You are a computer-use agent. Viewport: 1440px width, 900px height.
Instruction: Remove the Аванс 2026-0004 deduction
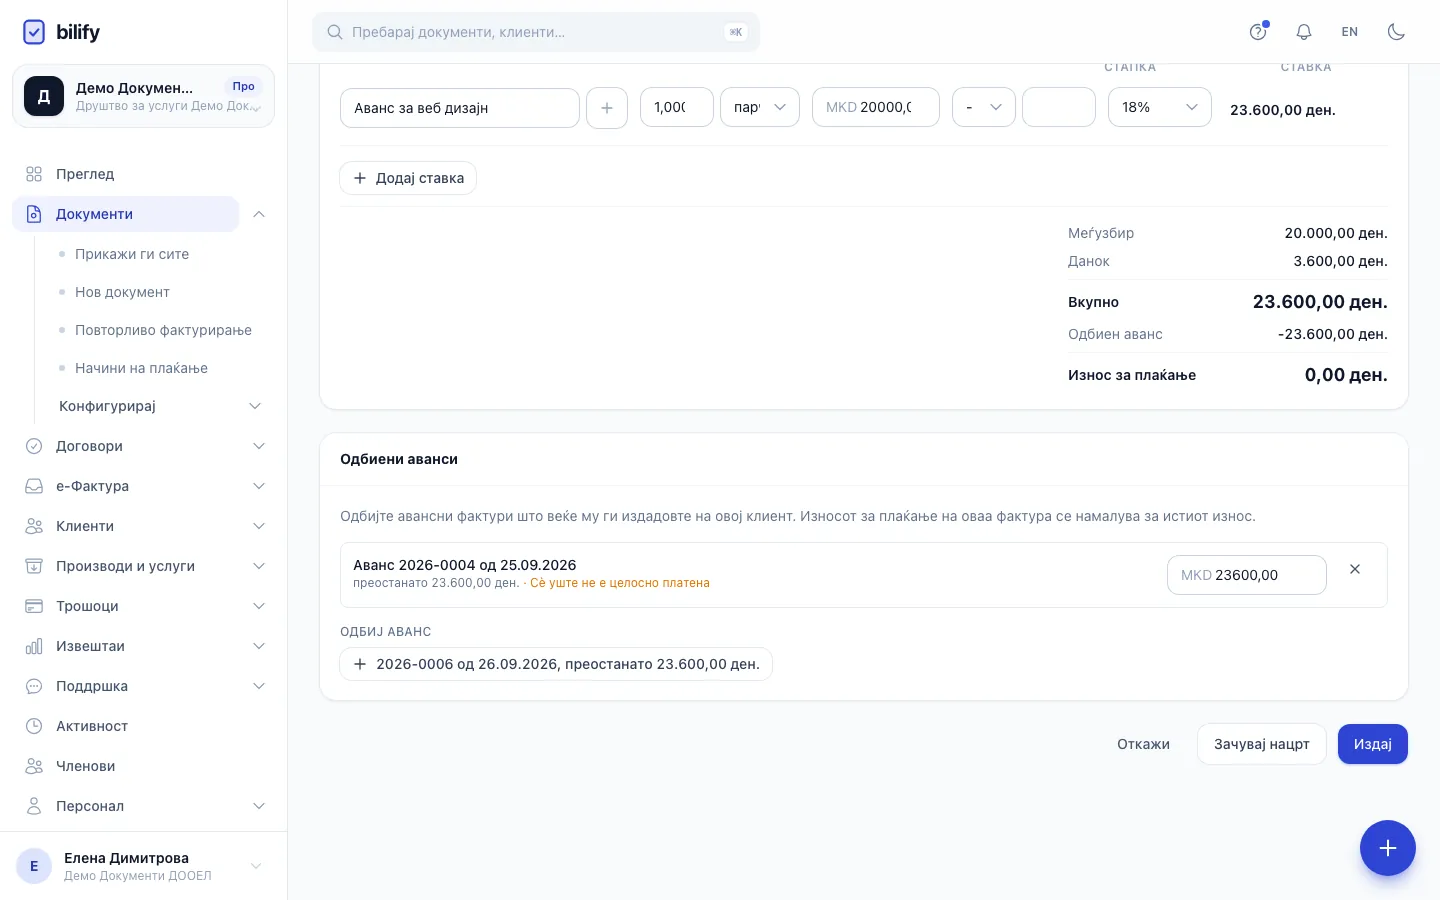click(x=1355, y=569)
